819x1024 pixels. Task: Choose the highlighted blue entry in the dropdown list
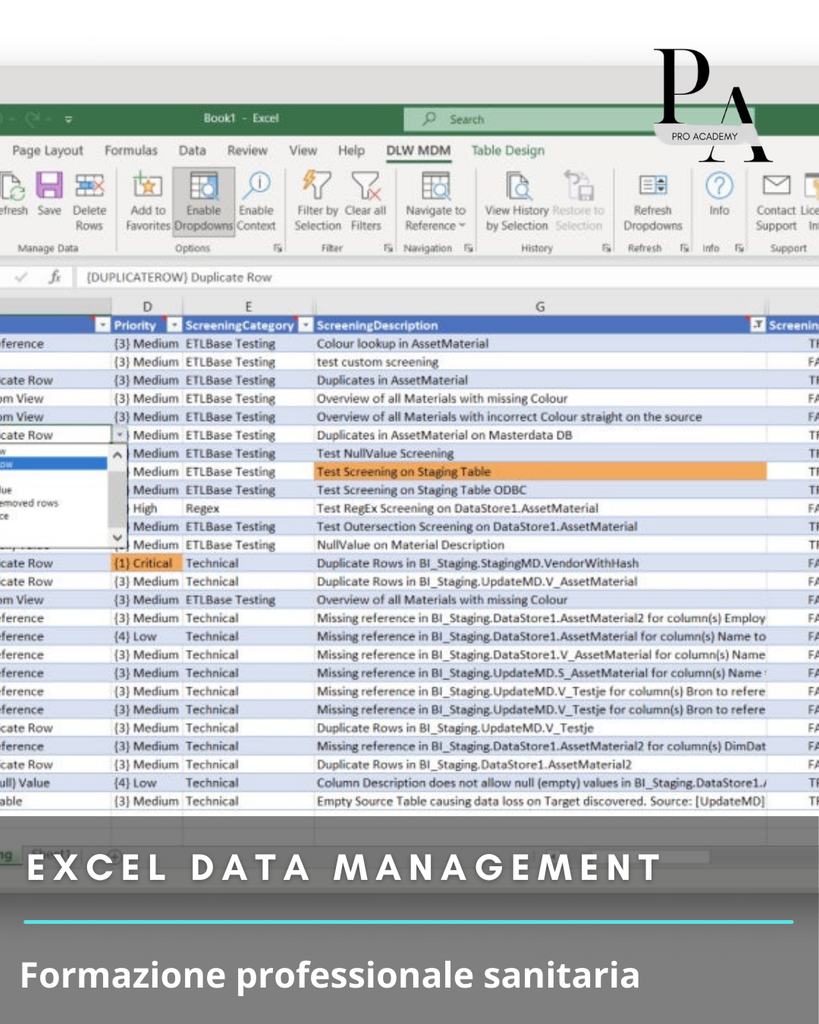54,464
